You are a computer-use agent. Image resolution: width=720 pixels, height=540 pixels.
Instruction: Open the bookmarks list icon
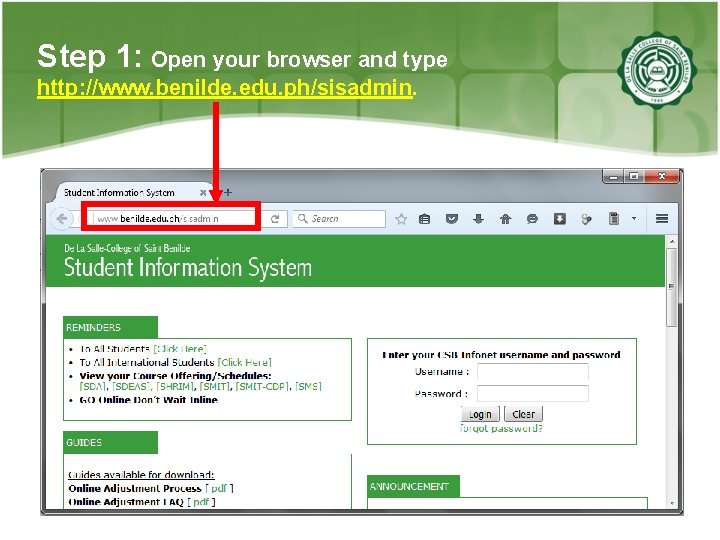click(425, 219)
